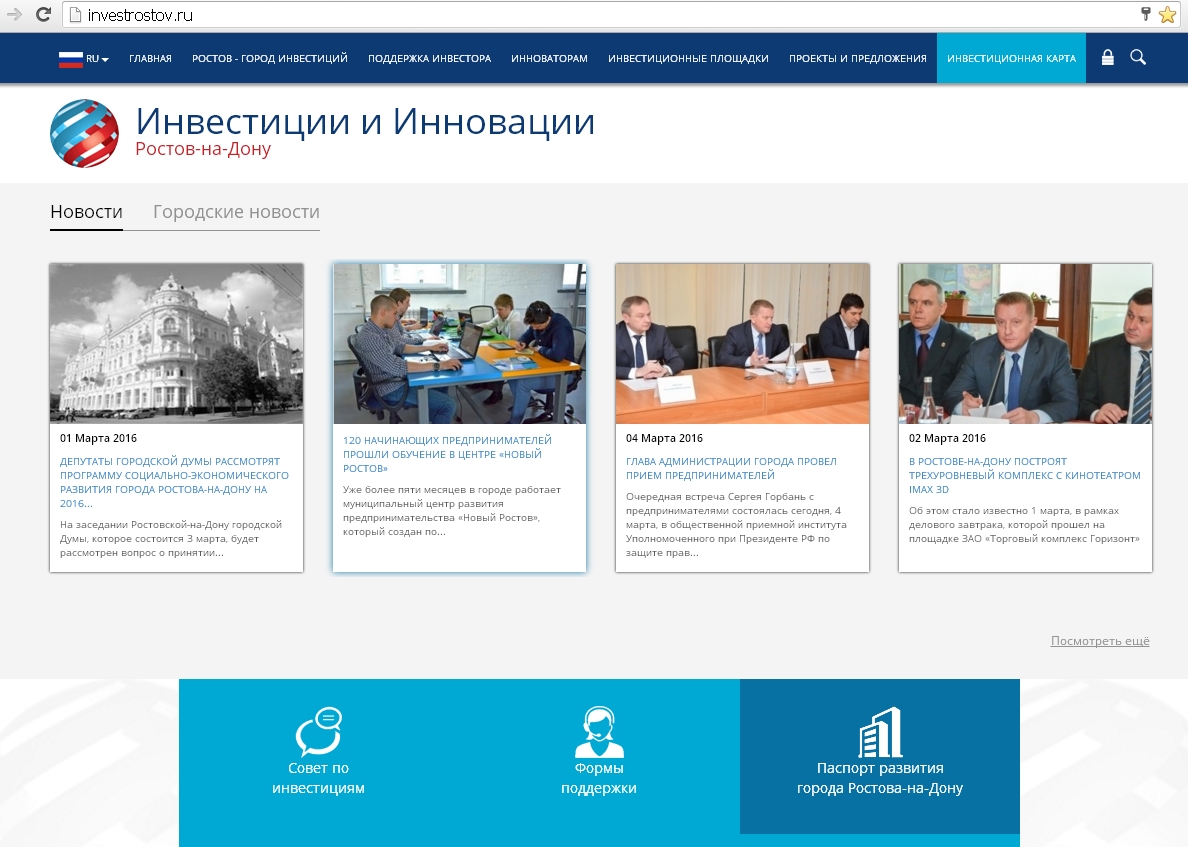The width and height of the screenshot is (1188, 847).
Task: Open ПРОЕКТЫ И ПРЕДЛОЖЕНИЯ menu item
Action: pyautogui.click(x=858, y=58)
